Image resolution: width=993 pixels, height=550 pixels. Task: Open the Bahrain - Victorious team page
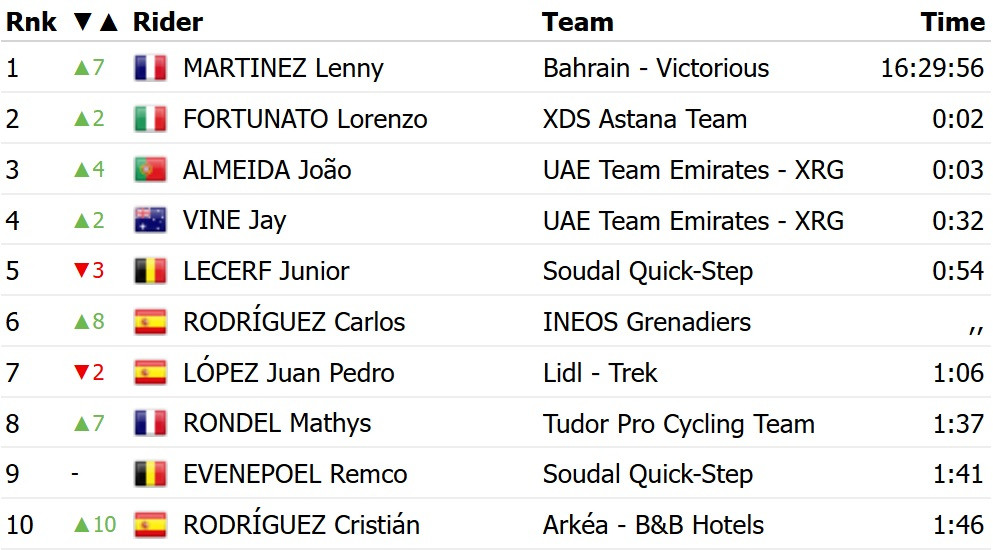[656, 68]
